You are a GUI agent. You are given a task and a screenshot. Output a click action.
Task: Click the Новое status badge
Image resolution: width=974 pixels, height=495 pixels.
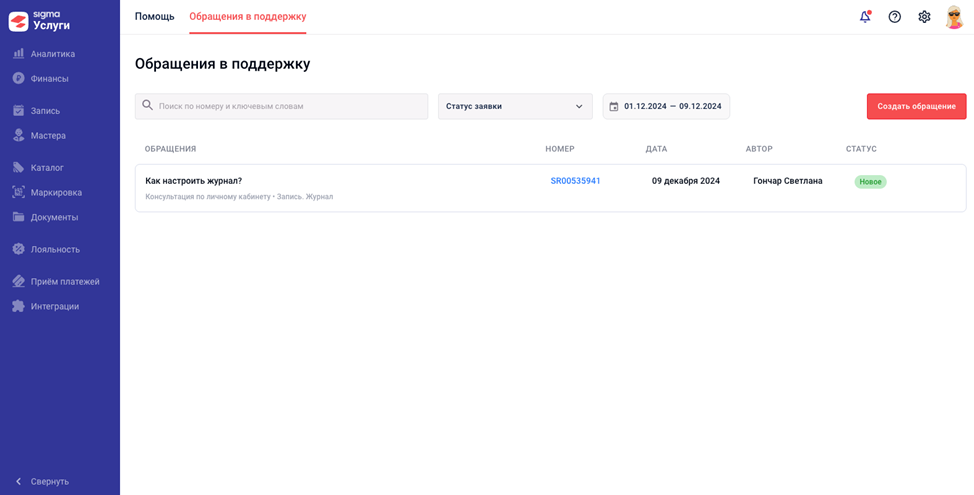(870, 181)
